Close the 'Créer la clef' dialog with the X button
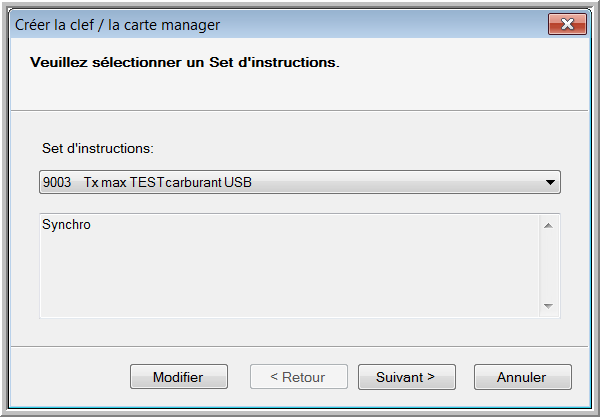600x417 pixels. coord(567,24)
